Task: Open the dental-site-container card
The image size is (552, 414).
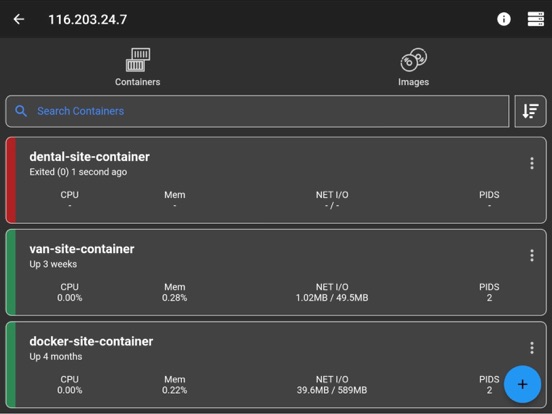Action: tap(276, 180)
